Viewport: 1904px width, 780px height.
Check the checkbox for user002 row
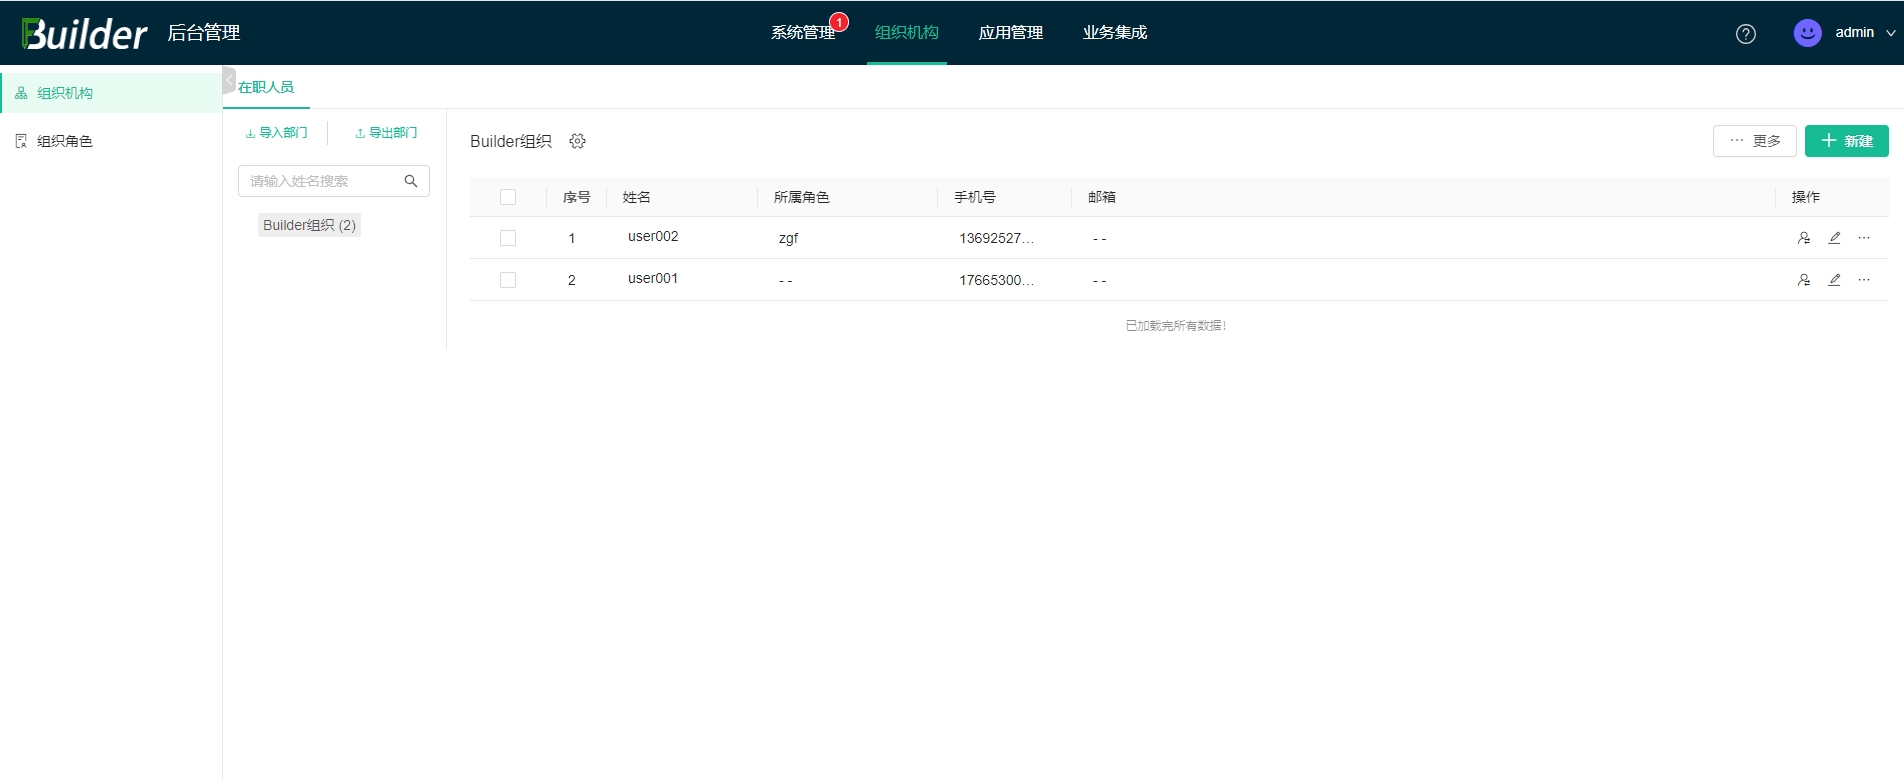[508, 238]
